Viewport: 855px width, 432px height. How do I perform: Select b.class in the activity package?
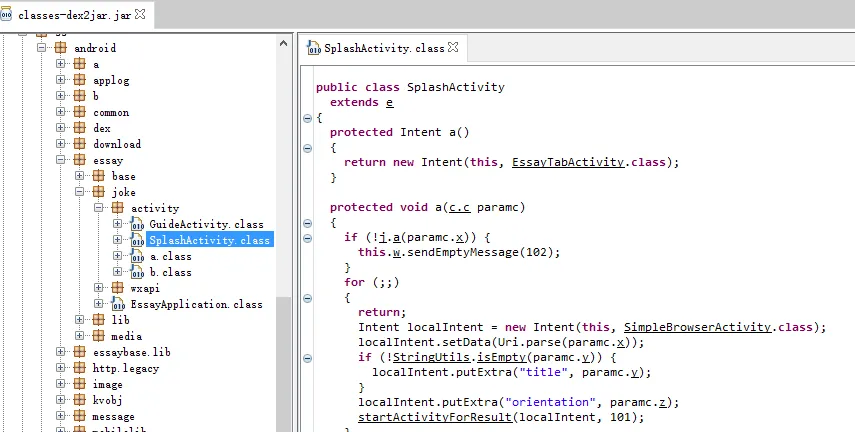click(x=170, y=272)
